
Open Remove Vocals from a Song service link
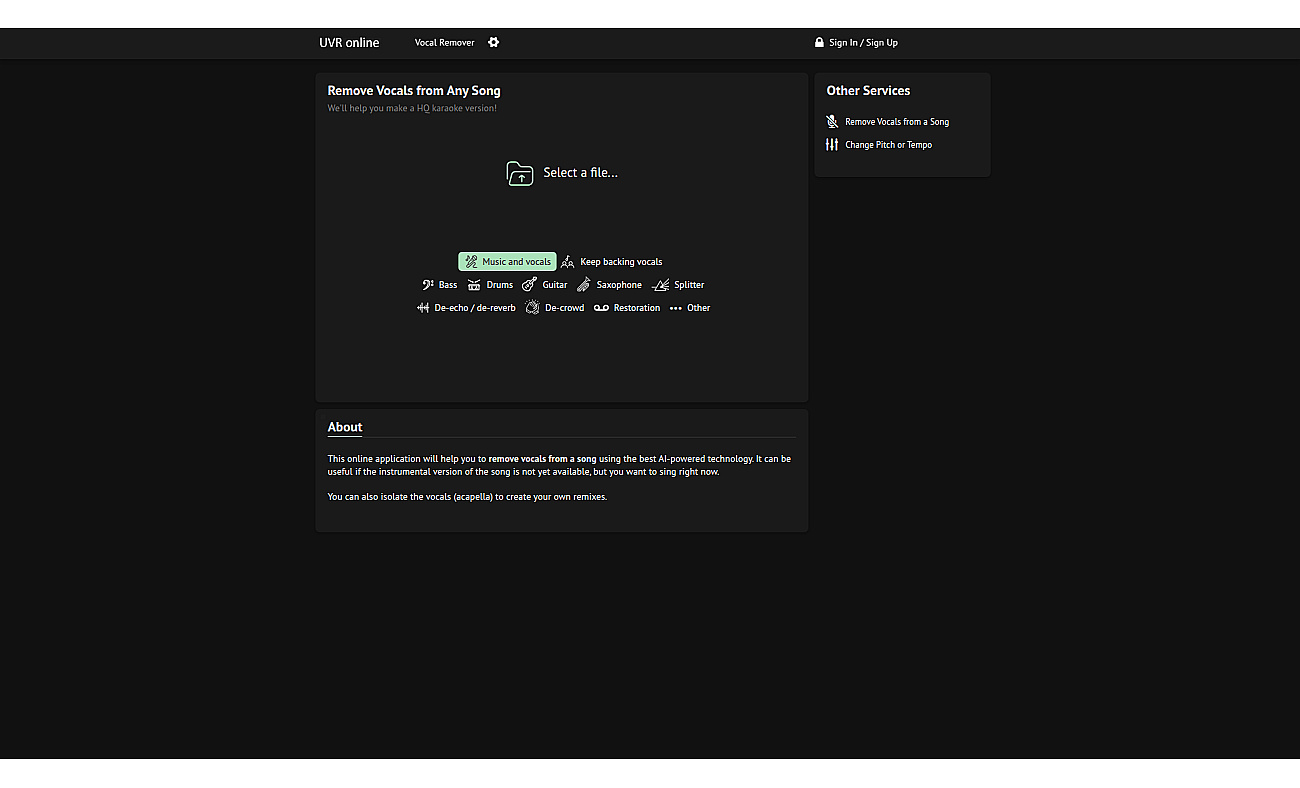[897, 122]
